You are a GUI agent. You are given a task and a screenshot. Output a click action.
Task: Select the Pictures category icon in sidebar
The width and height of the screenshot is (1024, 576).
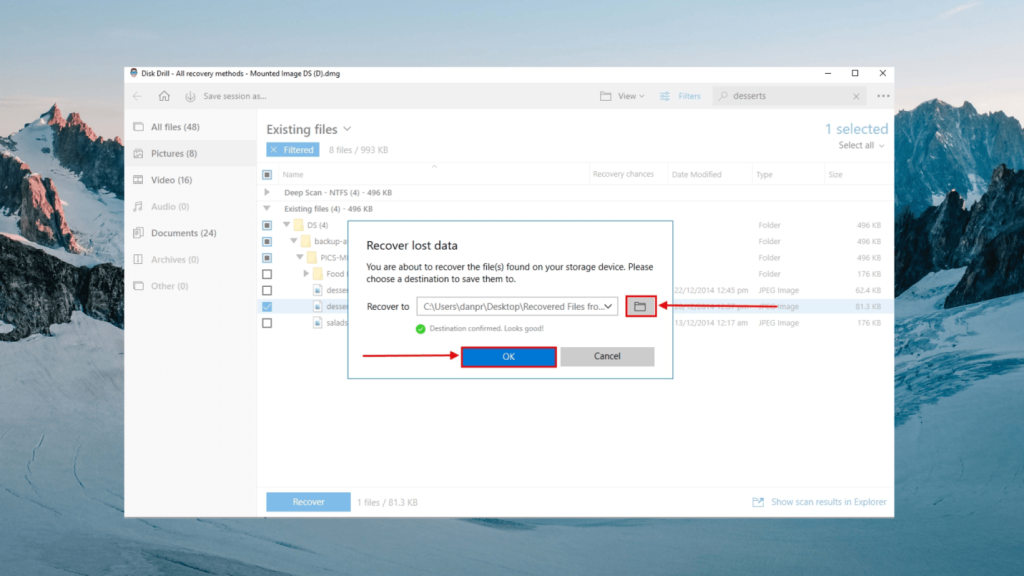point(137,153)
